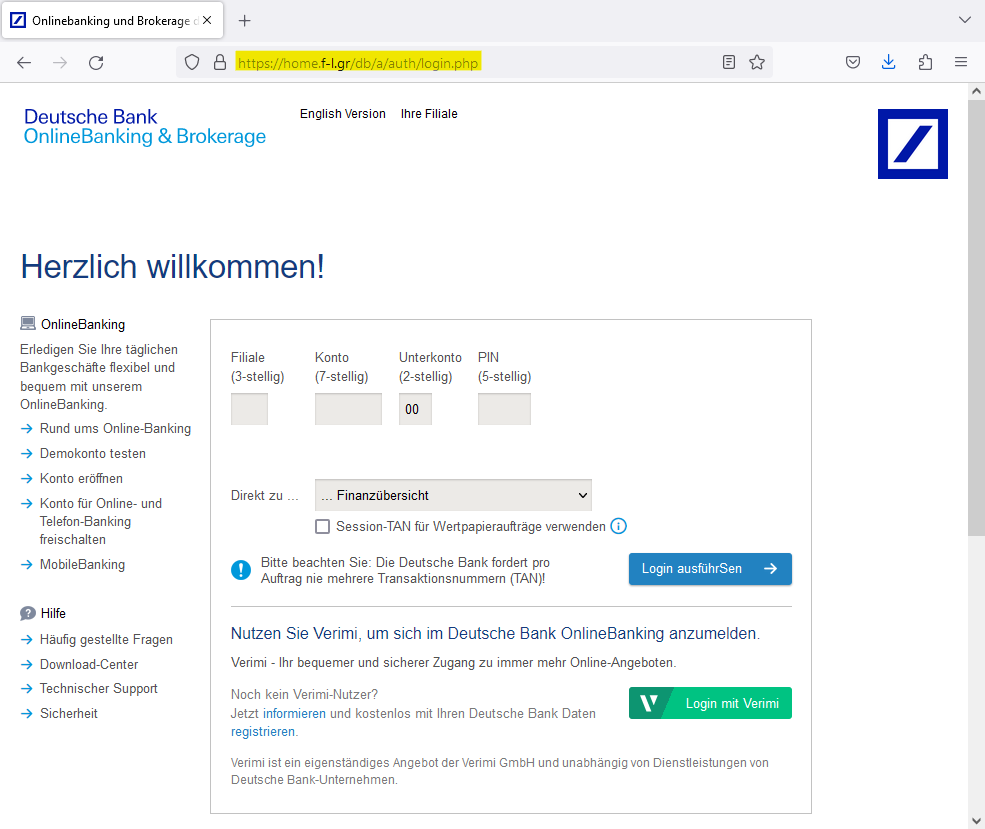Click the Session-TAN info circle icon

click(x=618, y=526)
